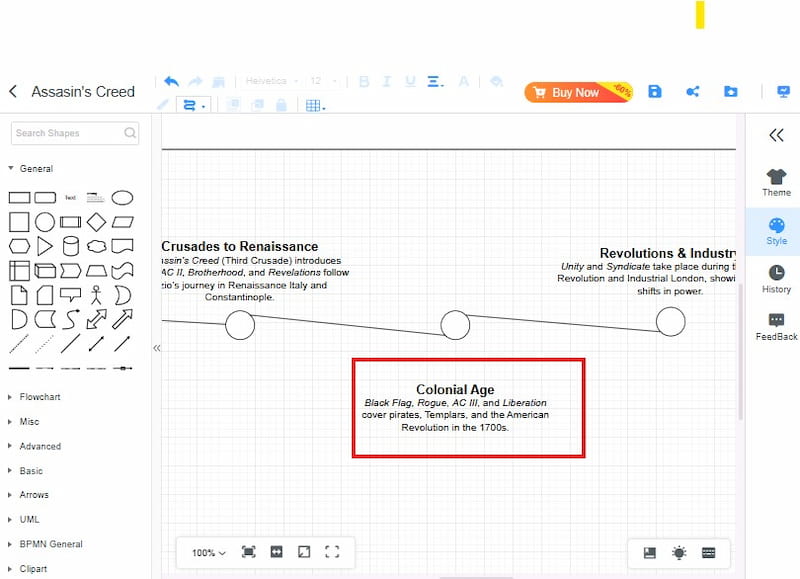800x579 pixels.
Task: Open the font color picker
Action: click(463, 82)
